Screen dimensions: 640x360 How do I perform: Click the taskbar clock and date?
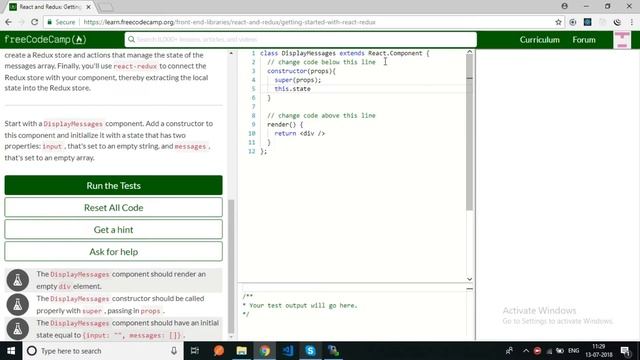point(598,351)
